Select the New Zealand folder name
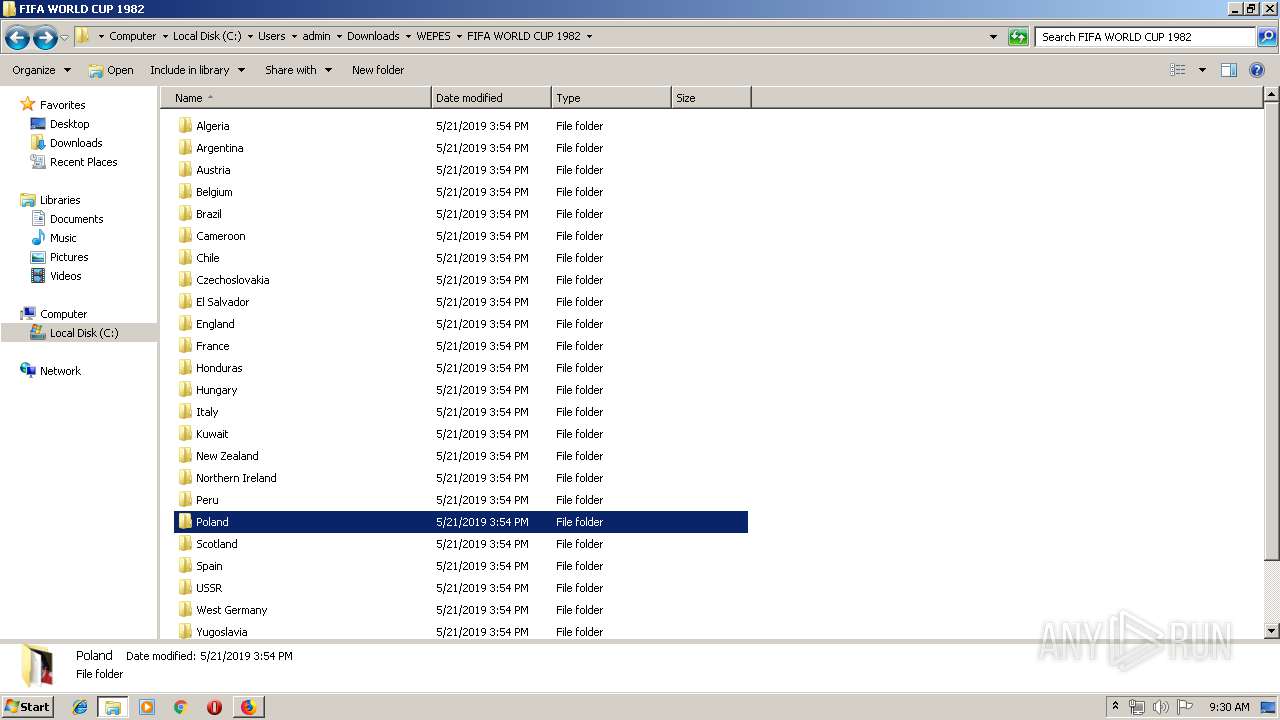Screen dimensions: 1280x720 tap(227, 456)
